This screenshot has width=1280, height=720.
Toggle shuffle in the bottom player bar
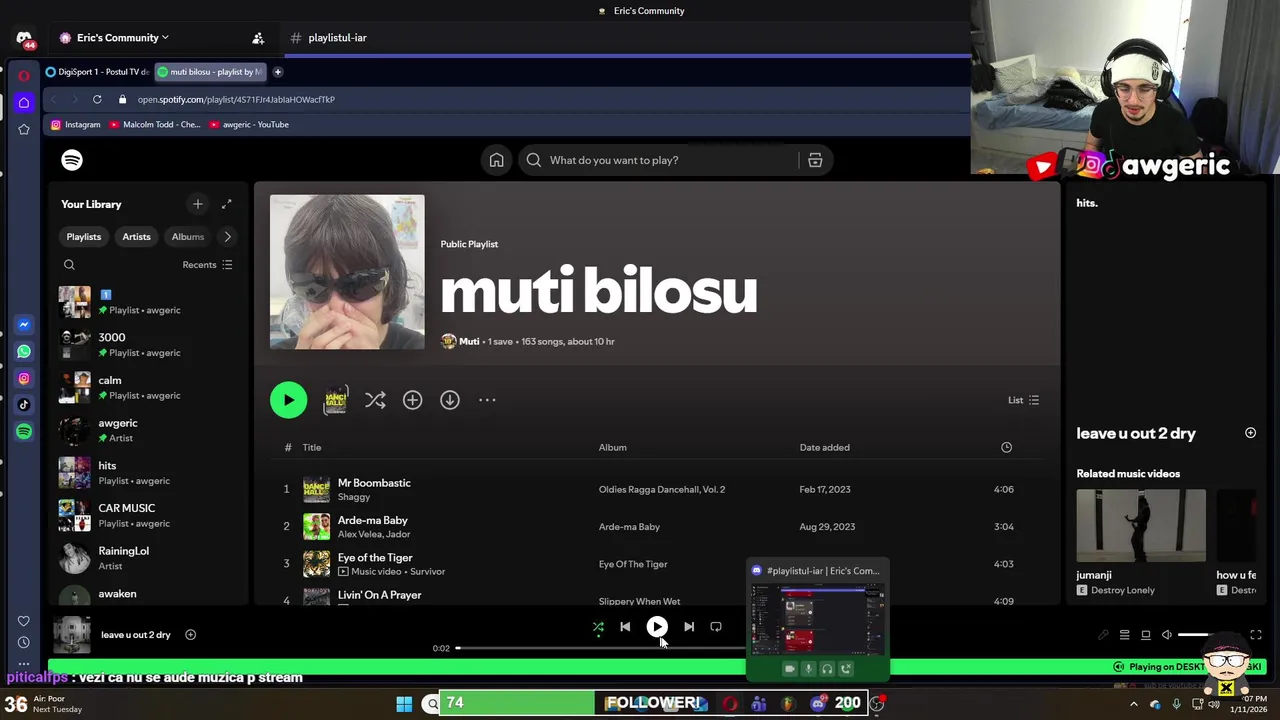[598, 627]
